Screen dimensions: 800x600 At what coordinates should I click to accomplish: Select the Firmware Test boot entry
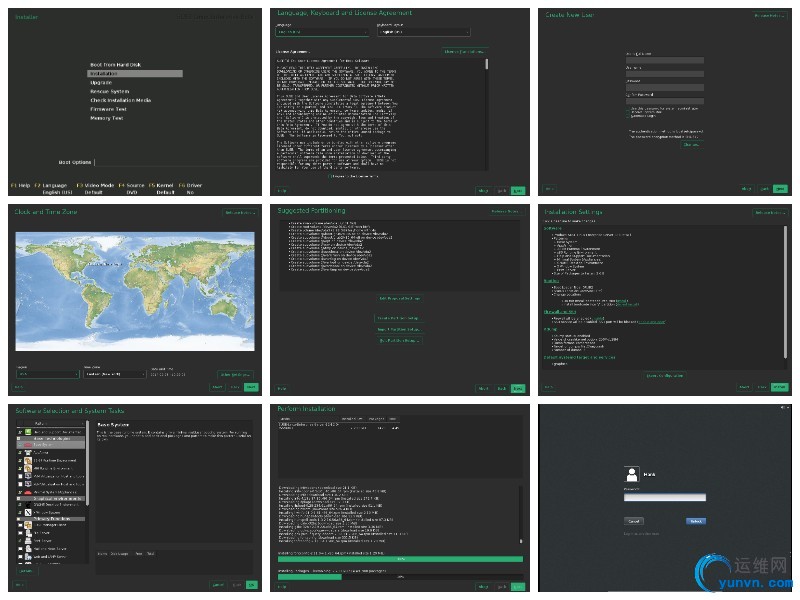click(x=108, y=109)
